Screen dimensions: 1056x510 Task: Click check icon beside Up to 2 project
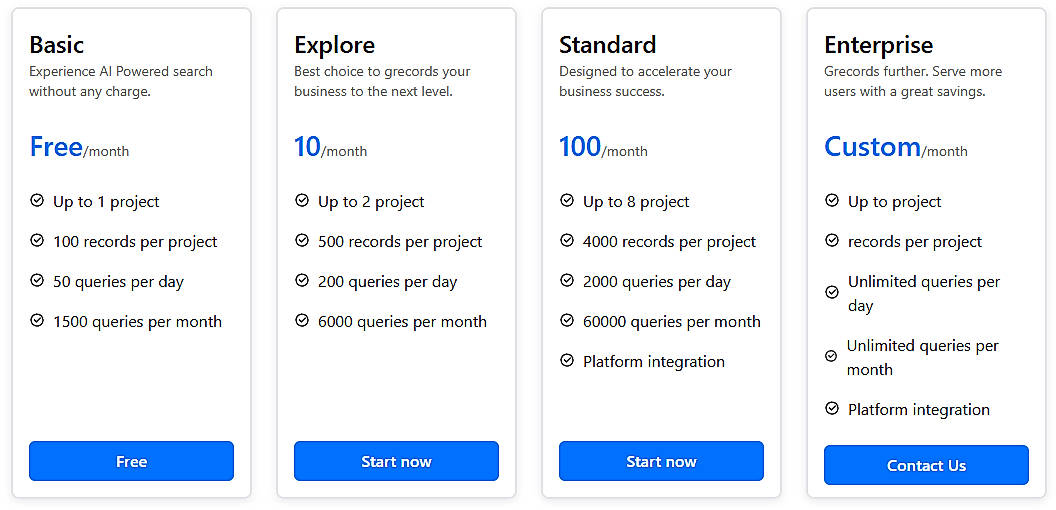(302, 201)
